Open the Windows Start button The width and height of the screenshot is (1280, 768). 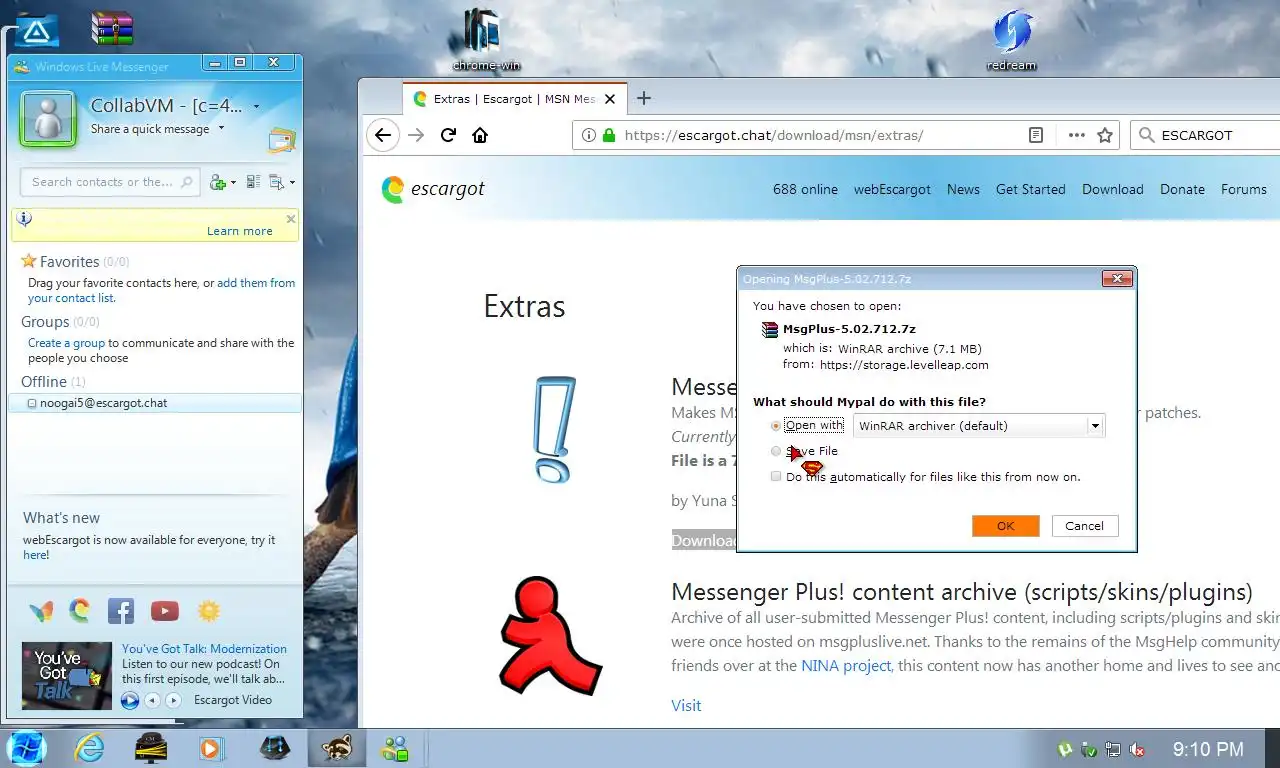click(x=26, y=747)
